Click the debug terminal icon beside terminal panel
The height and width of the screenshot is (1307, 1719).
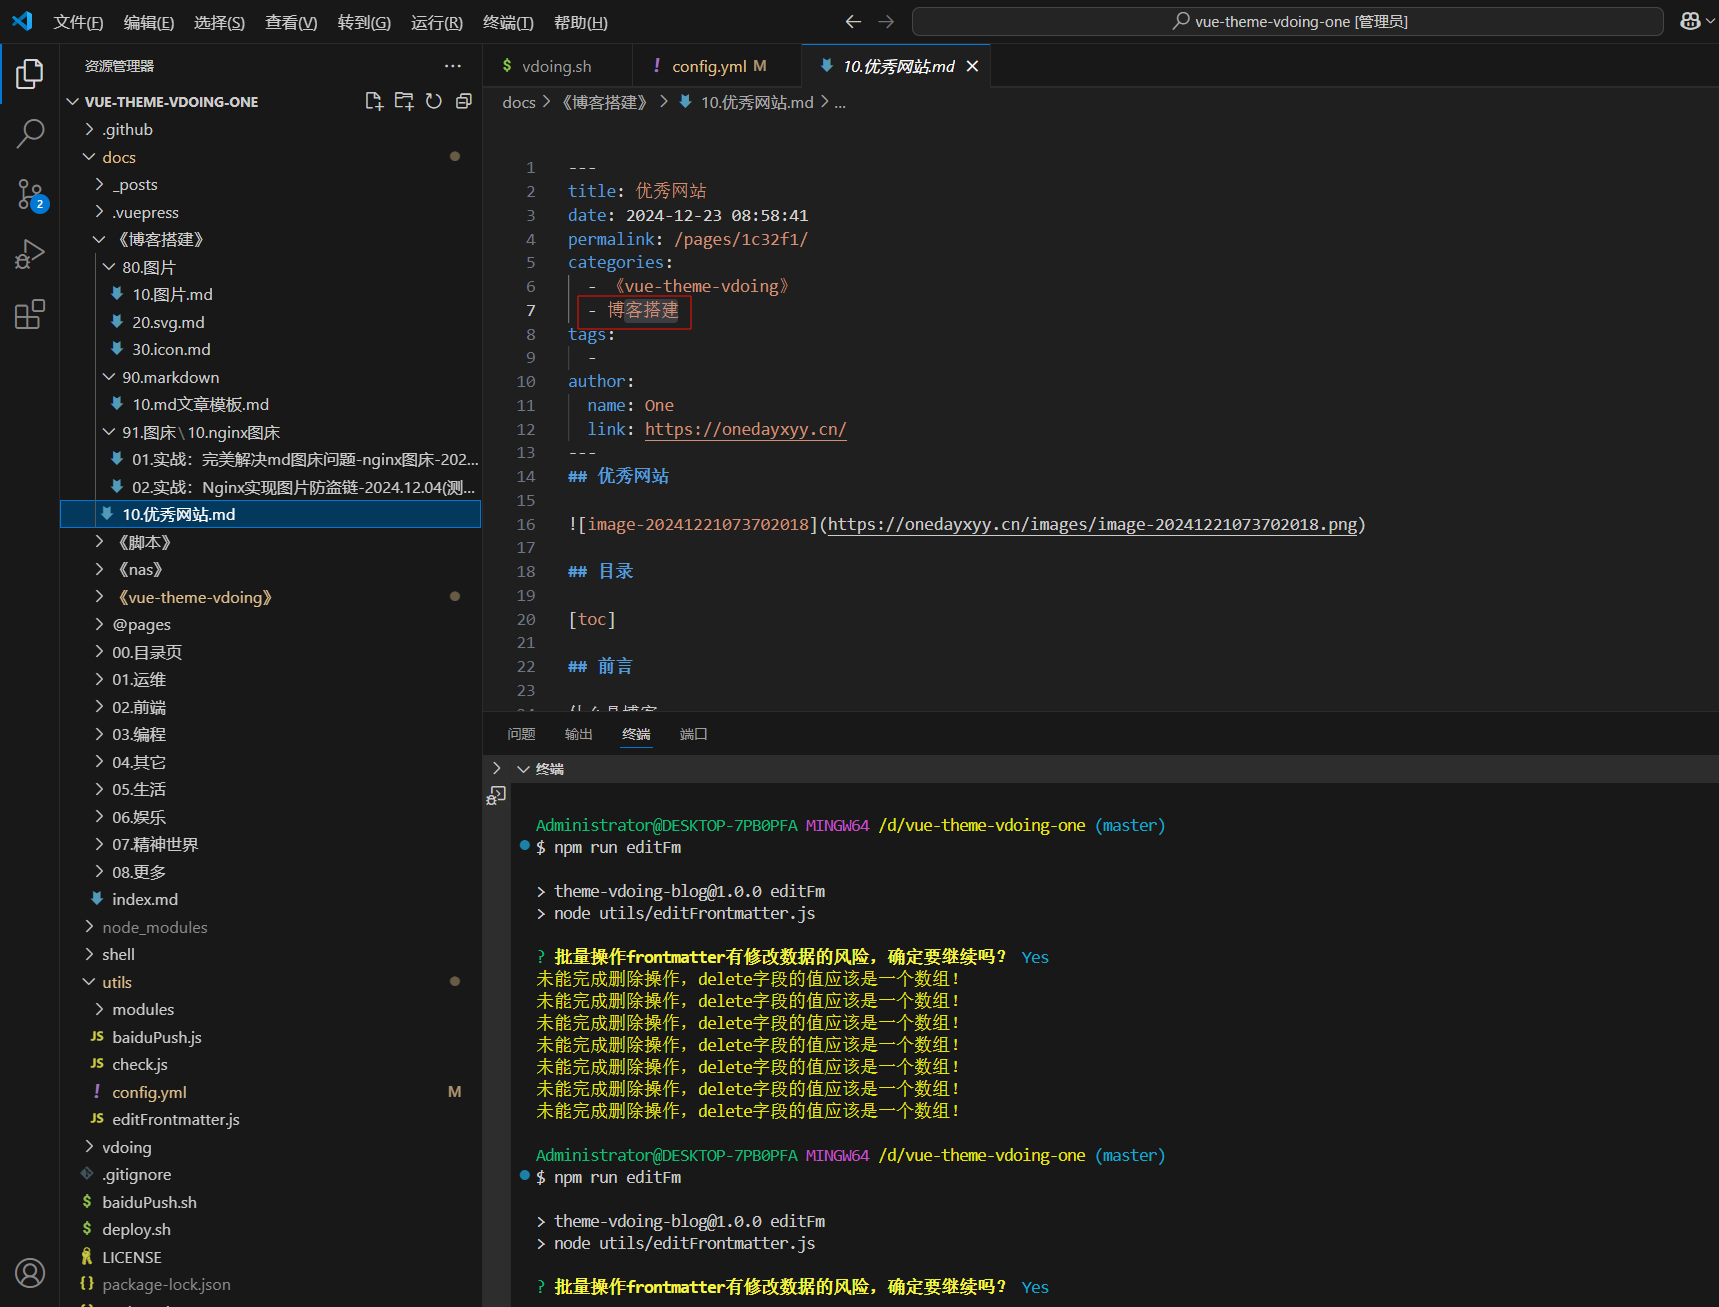point(496,796)
